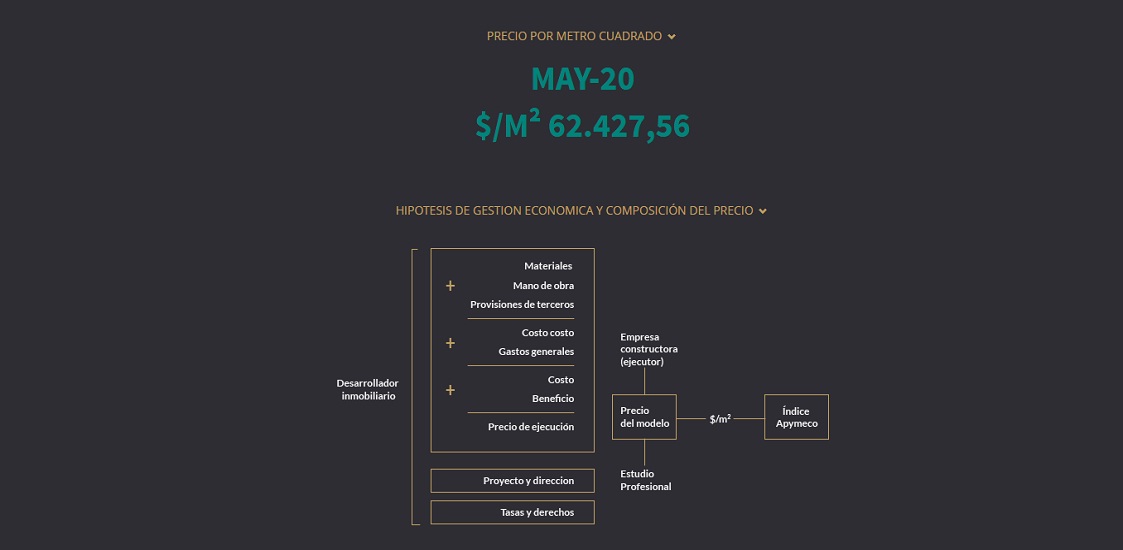Click the Precio del modelo box
Image resolution: width=1123 pixels, height=550 pixels.
tap(644, 417)
